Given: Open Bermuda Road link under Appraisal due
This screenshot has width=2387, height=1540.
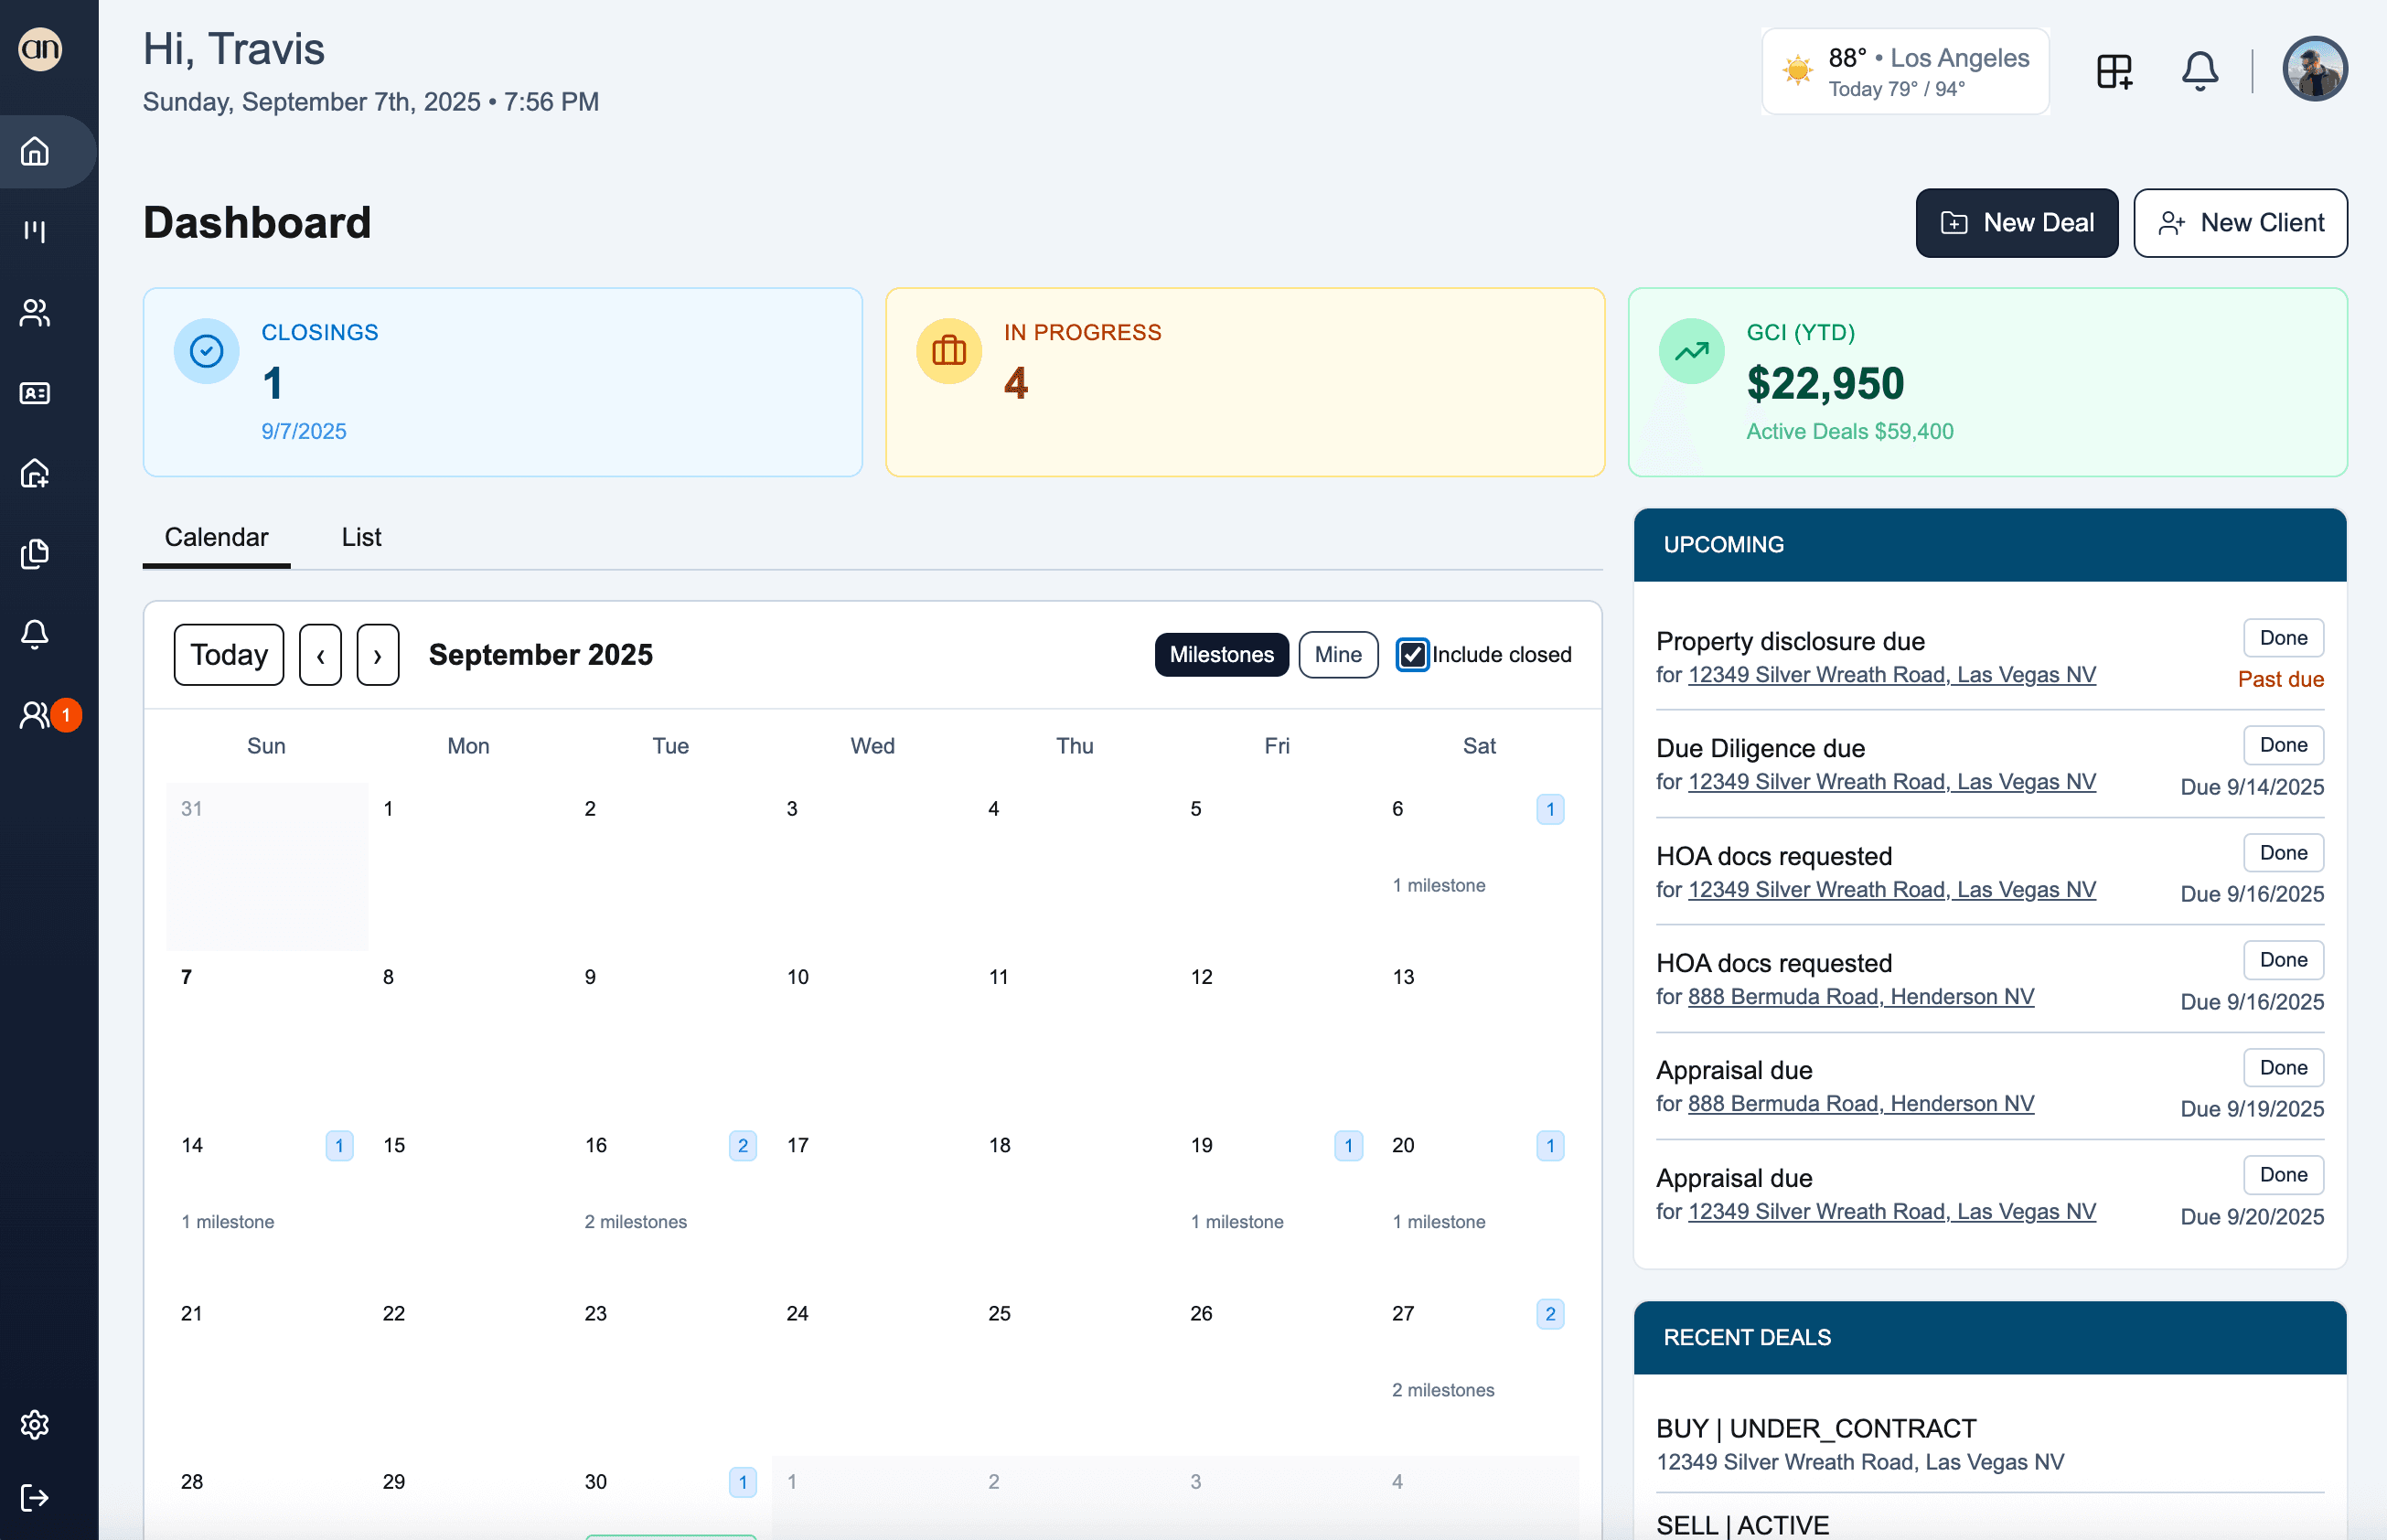Looking at the screenshot, I should [x=1860, y=1104].
